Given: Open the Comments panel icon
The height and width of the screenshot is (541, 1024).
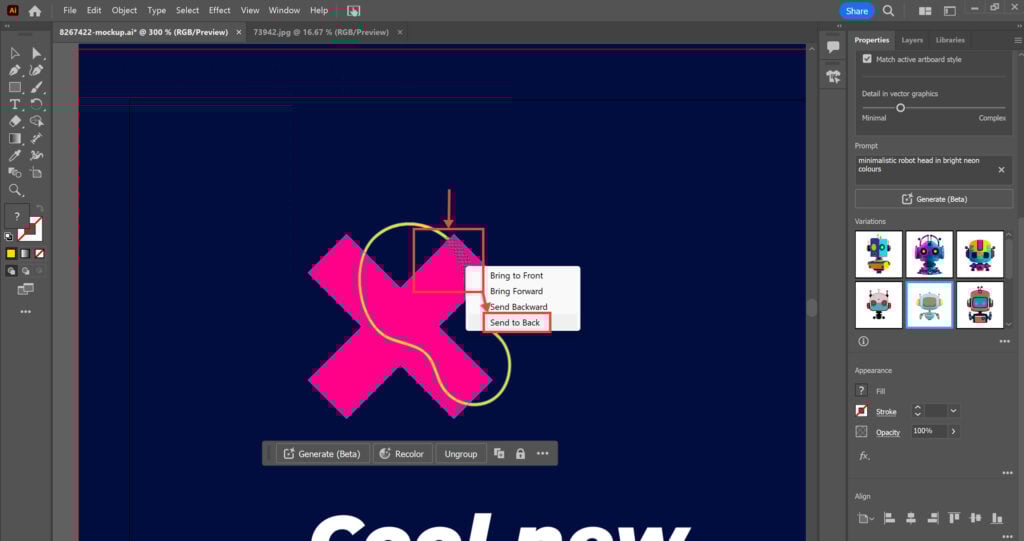Looking at the screenshot, I should [833, 46].
